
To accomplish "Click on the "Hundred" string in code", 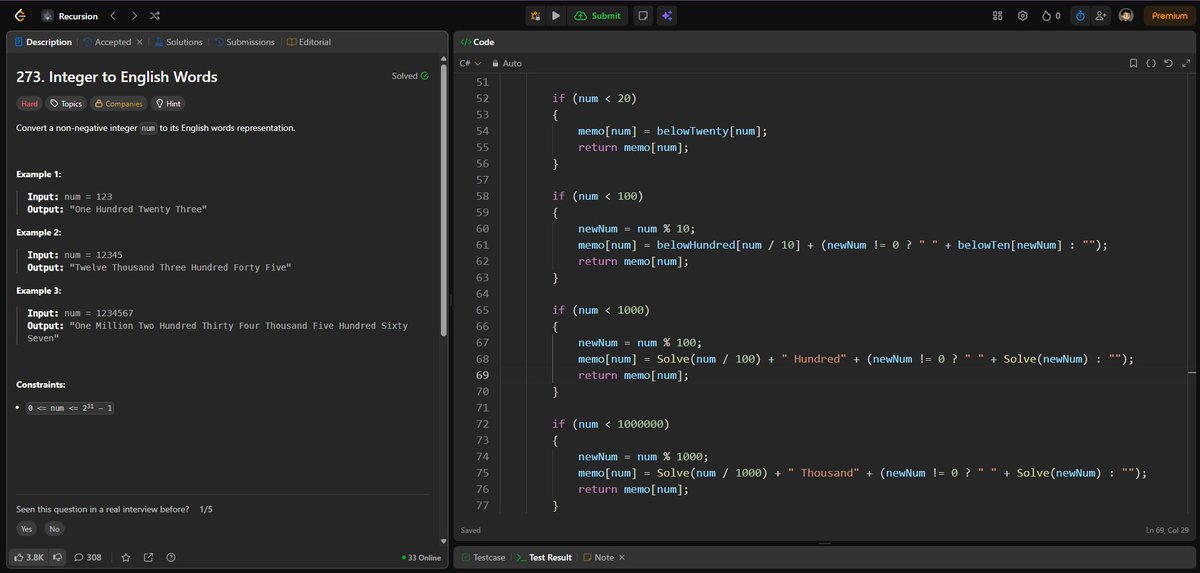I will [x=815, y=359].
